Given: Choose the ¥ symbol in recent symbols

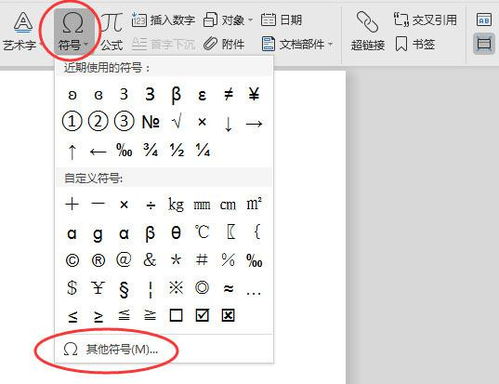Looking at the screenshot, I should (254, 95).
